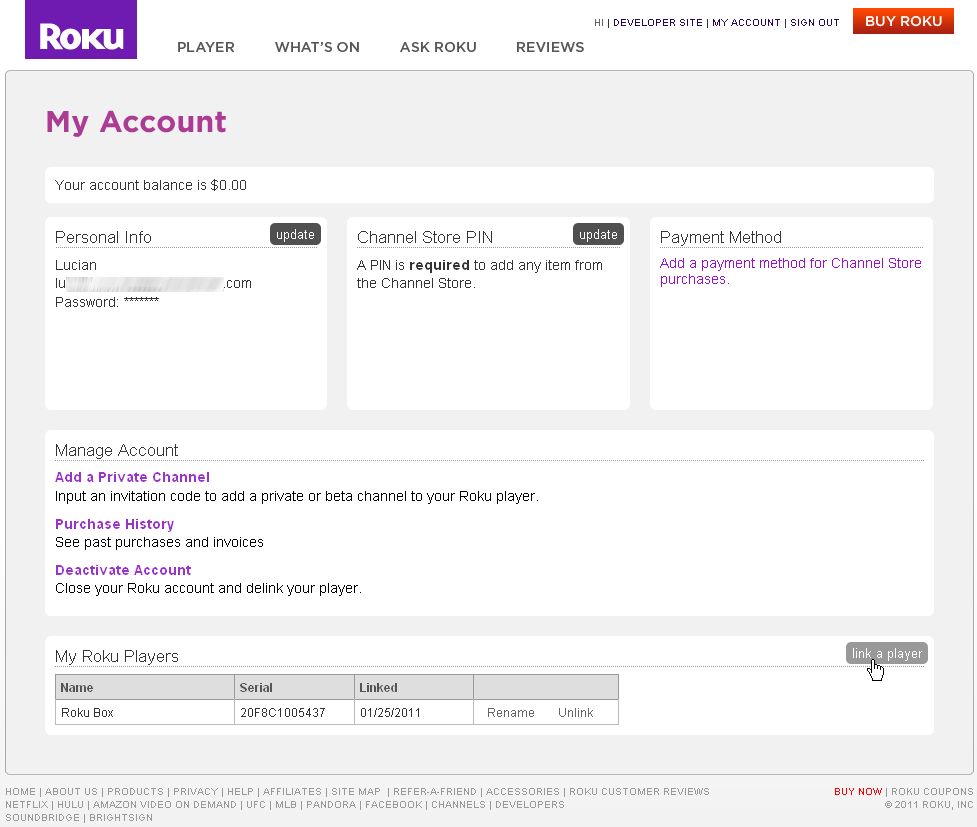The height and width of the screenshot is (827, 977).
Task: Open the SITE MAP footer link
Action: point(356,791)
